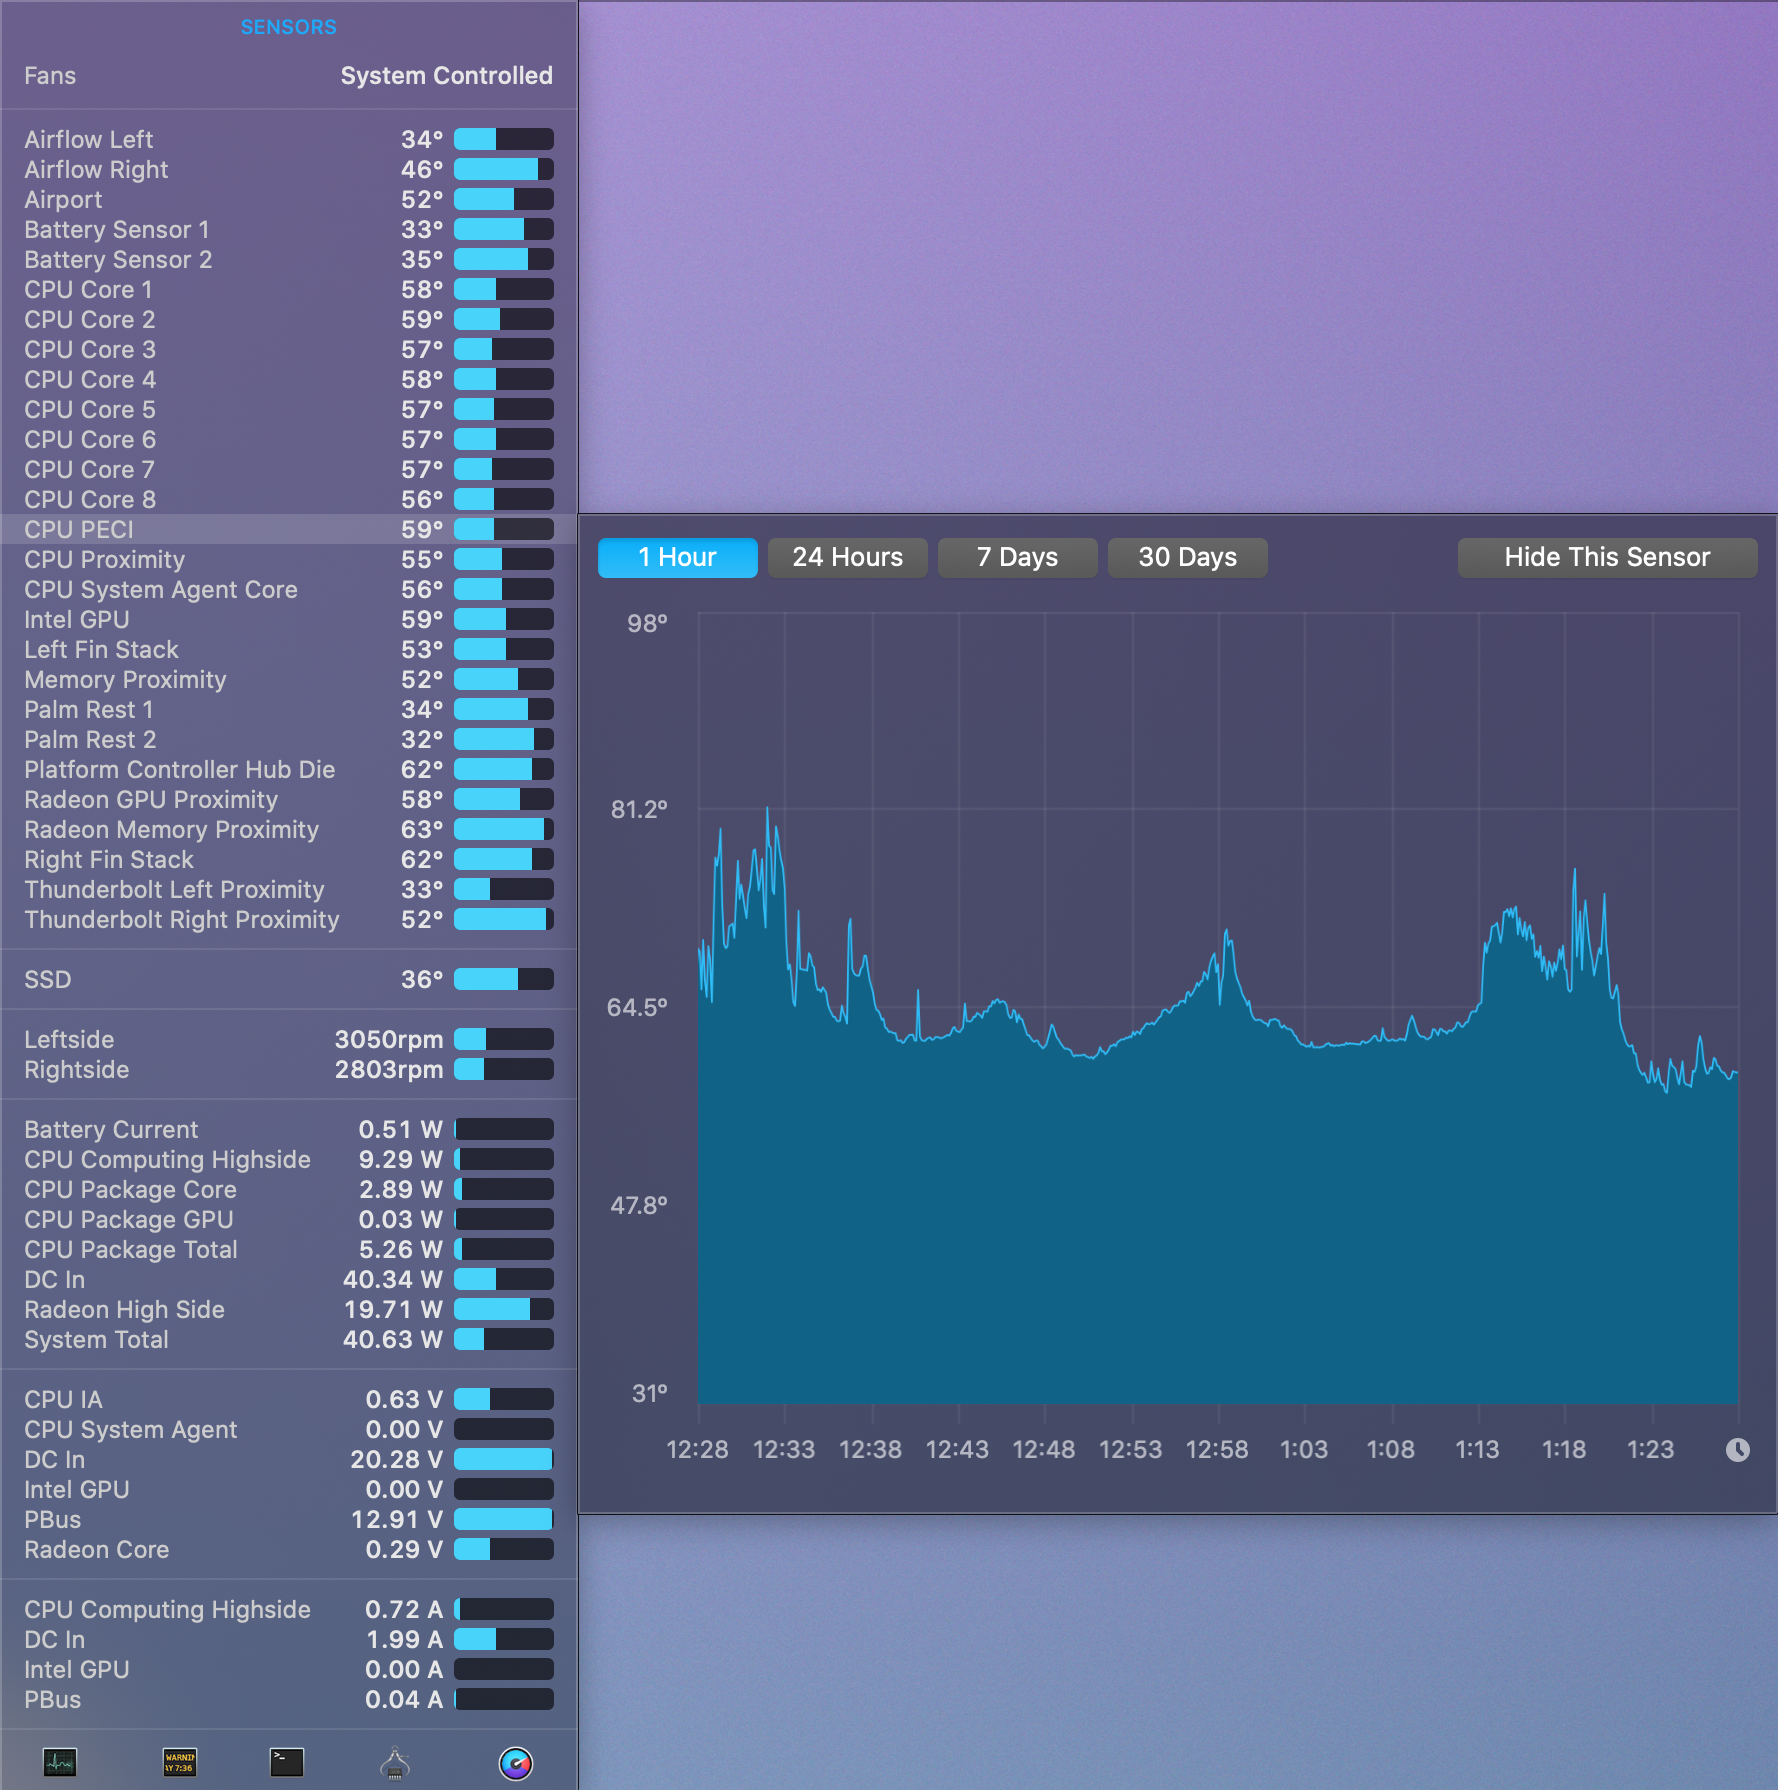The image size is (1778, 1790).
Task: Click the Hide This Sensor button
Action: (x=1608, y=557)
